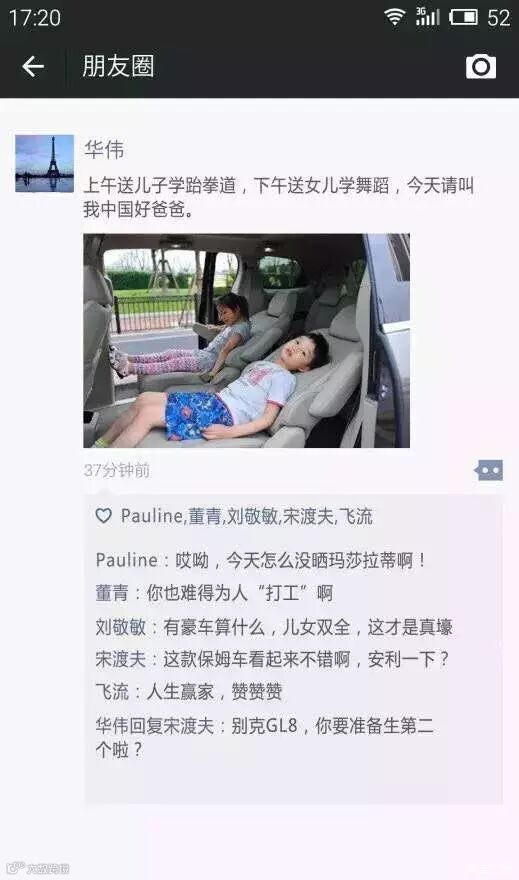The image size is (519, 880).
Task: Tap 华伟's reply mentioning 别克GL8
Action: [265, 737]
